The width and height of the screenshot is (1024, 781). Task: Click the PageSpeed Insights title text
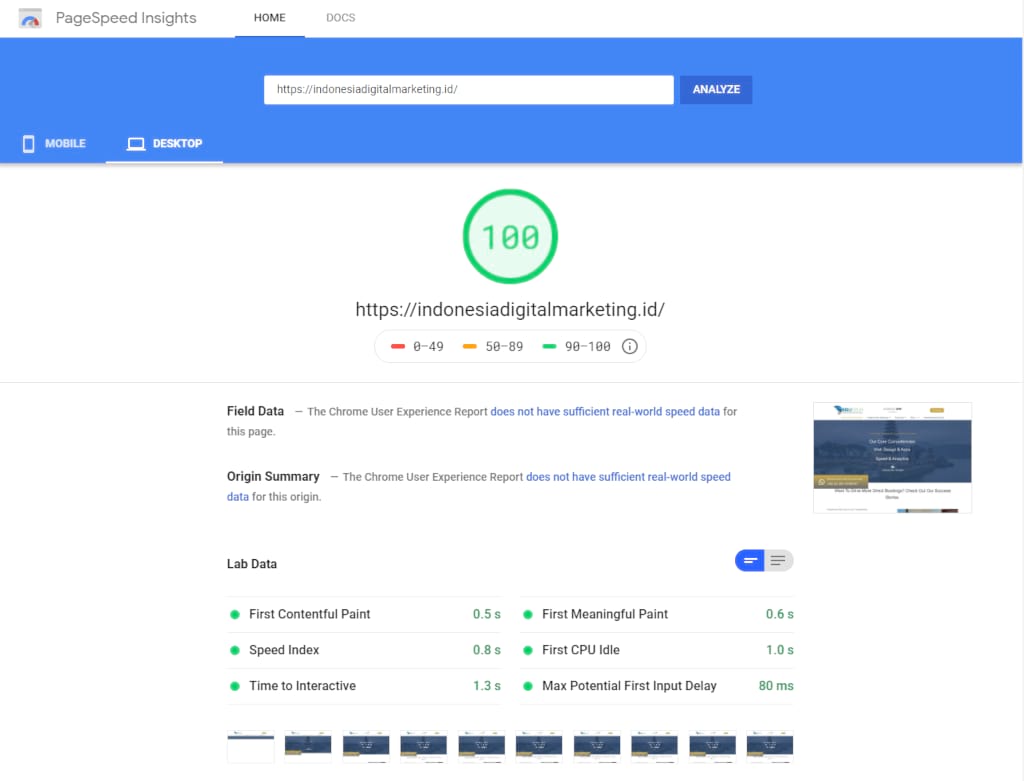[x=126, y=18]
